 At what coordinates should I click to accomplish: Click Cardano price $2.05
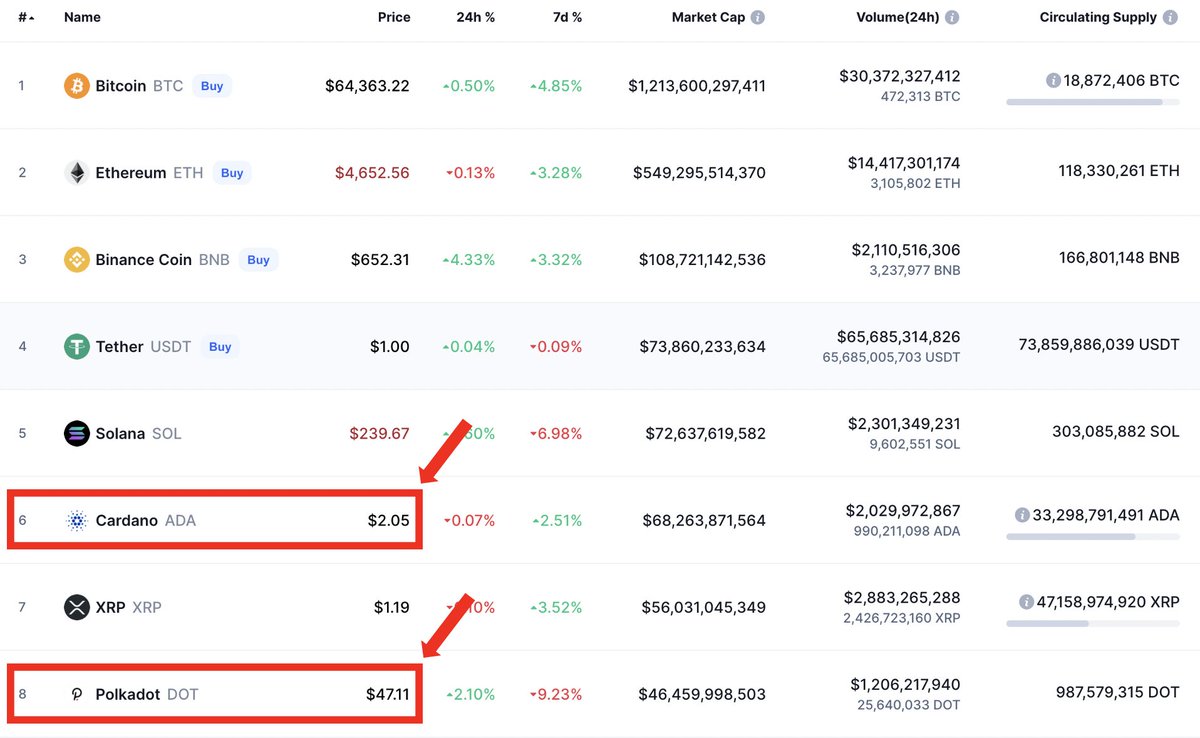(x=388, y=521)
